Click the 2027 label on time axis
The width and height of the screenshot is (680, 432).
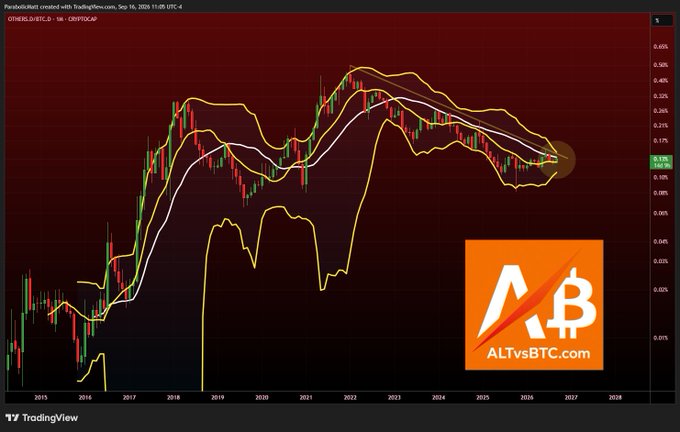pos(571,398)
